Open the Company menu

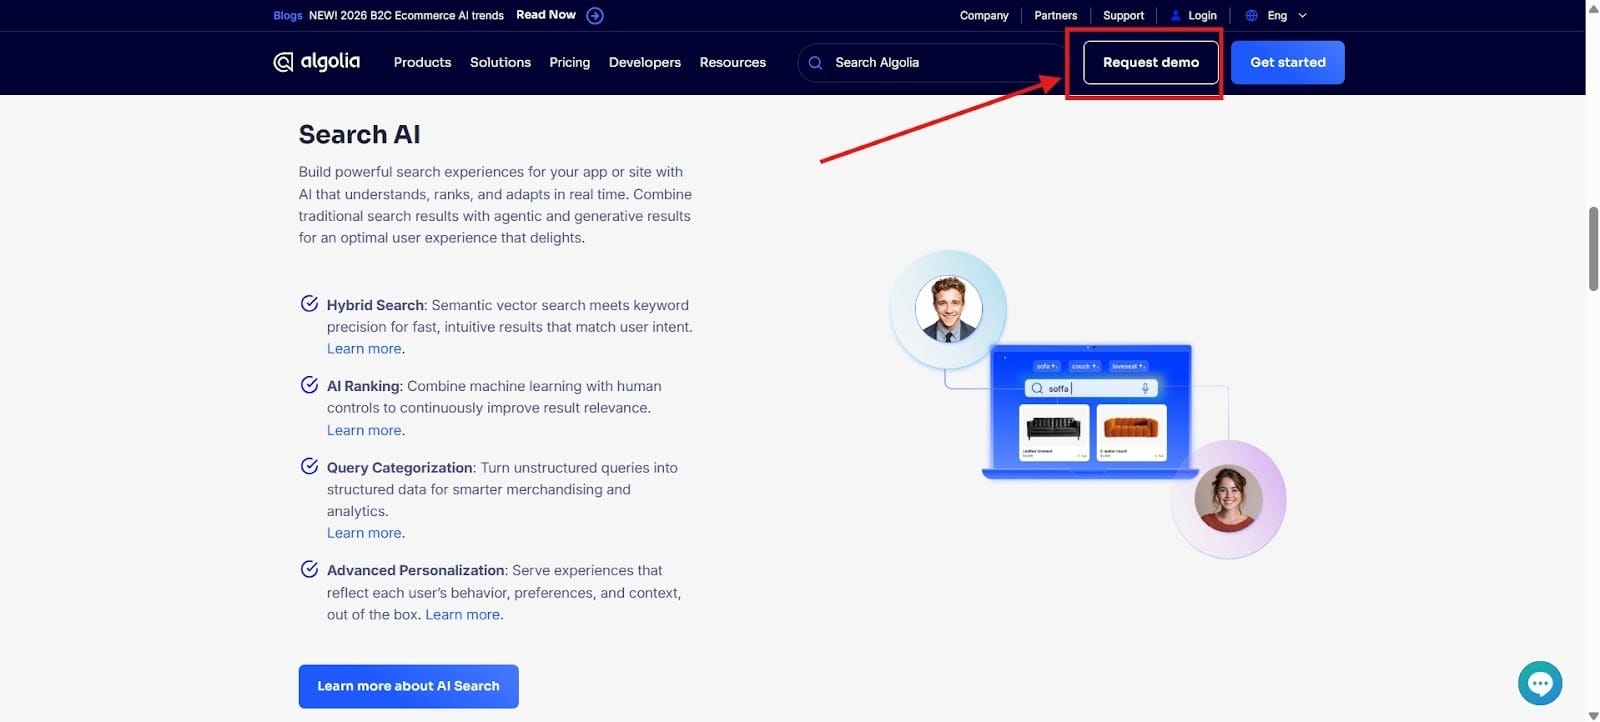click(984, 15)
